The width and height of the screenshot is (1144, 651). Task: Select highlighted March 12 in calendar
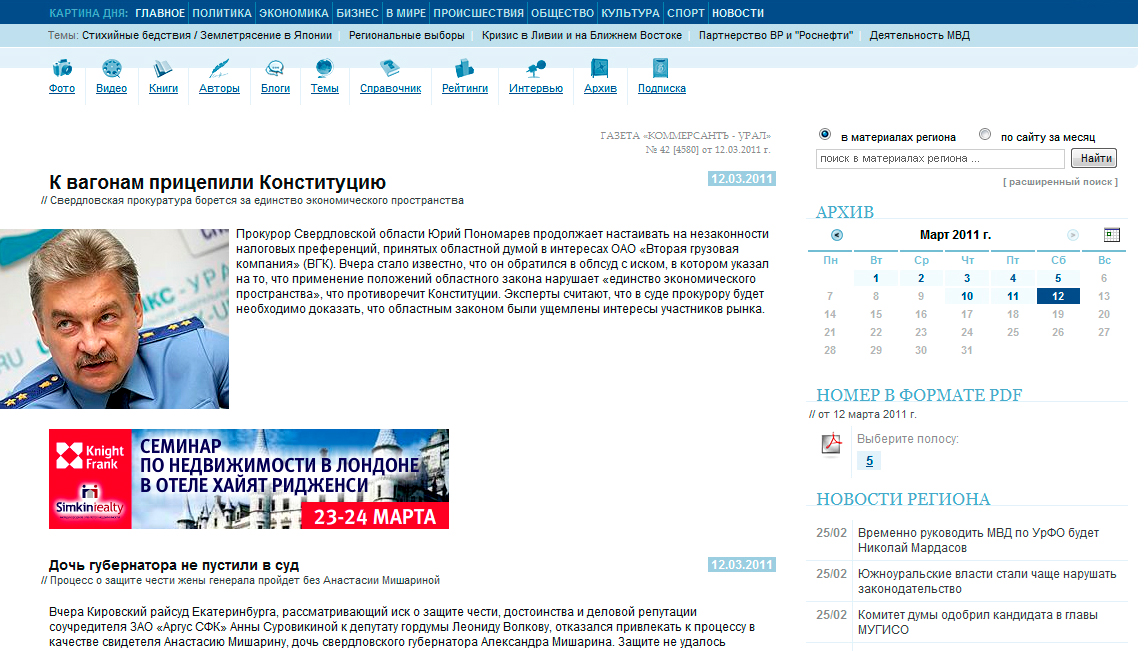pyautogui.click(x=1058, y=296)
